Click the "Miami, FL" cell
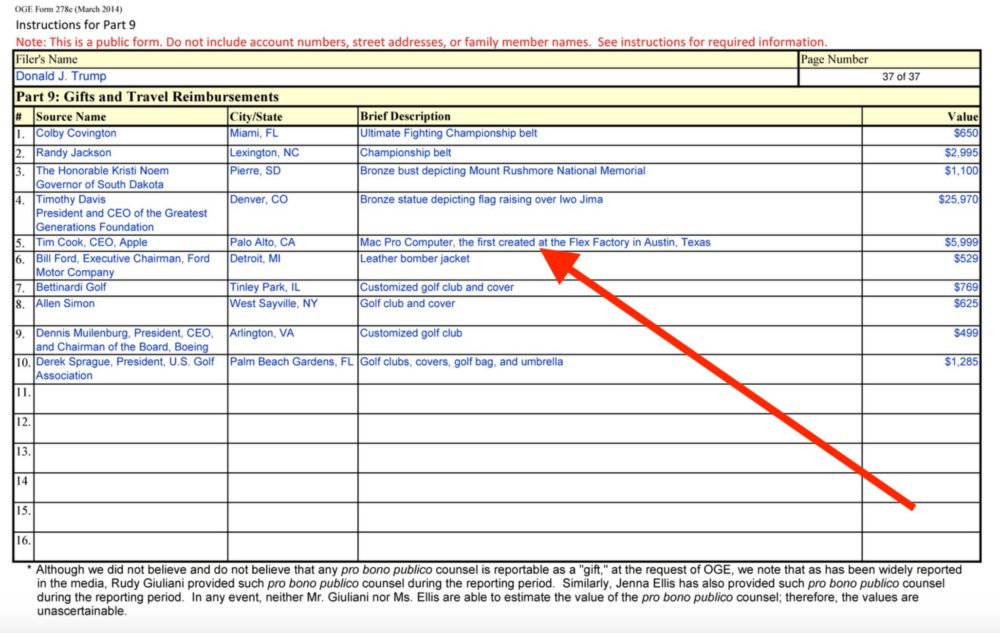The image size is (1000, 633). point(254,133)
